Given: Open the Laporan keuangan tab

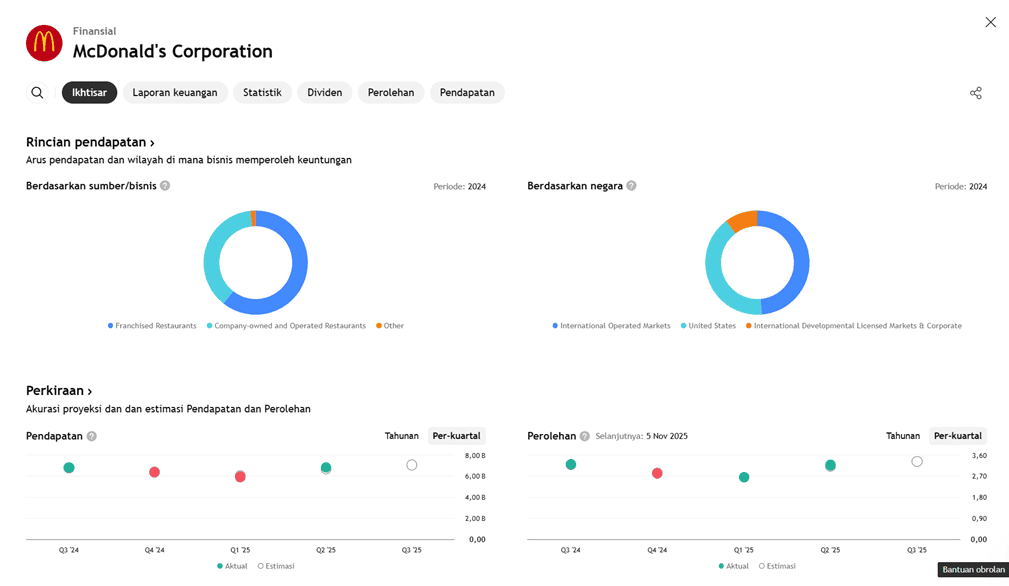Looking at the screenshot, I should (x=175, y=93).
